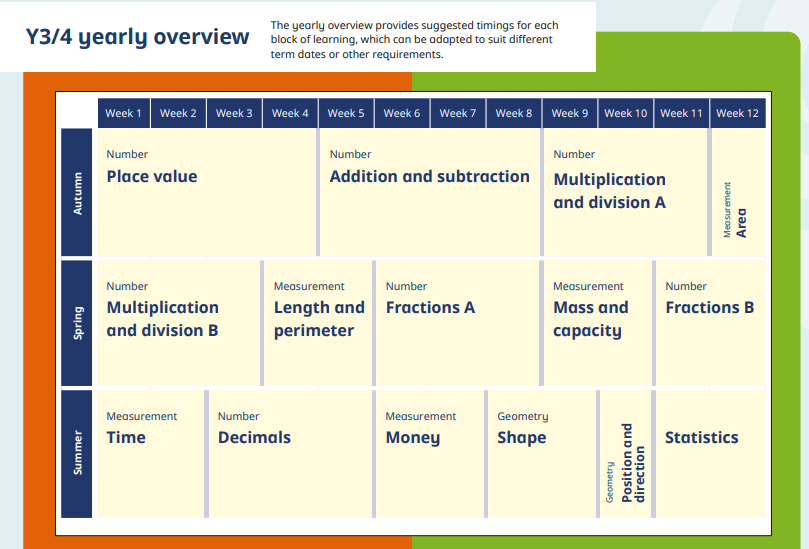Click the Shape geometry block
Screen dimensions: 809x549
tap(521, 438)
